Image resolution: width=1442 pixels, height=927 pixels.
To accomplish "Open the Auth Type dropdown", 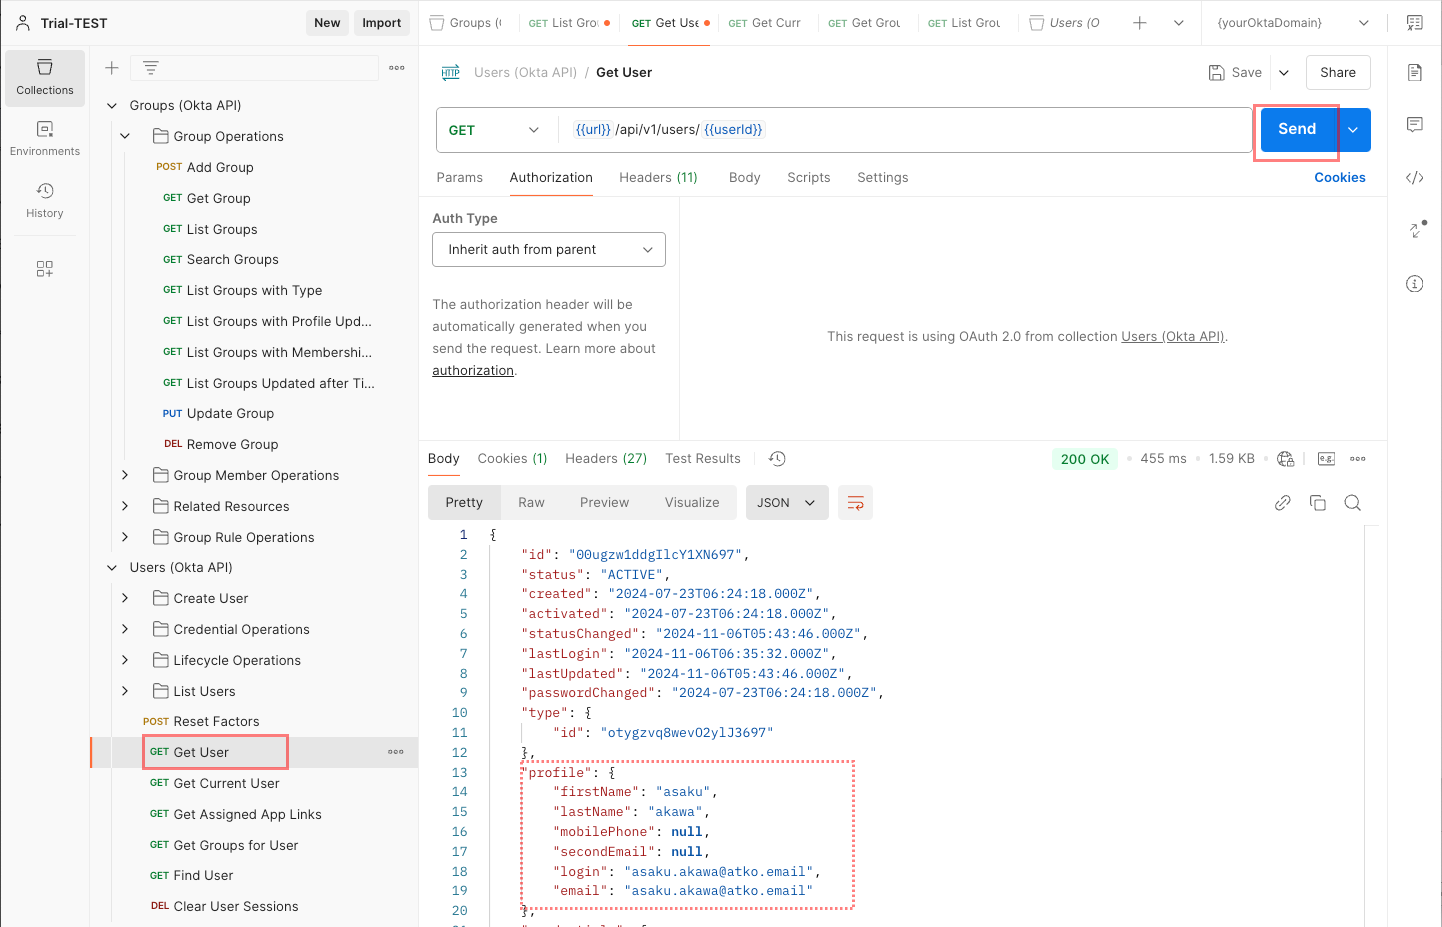I will tap(549, 250).
